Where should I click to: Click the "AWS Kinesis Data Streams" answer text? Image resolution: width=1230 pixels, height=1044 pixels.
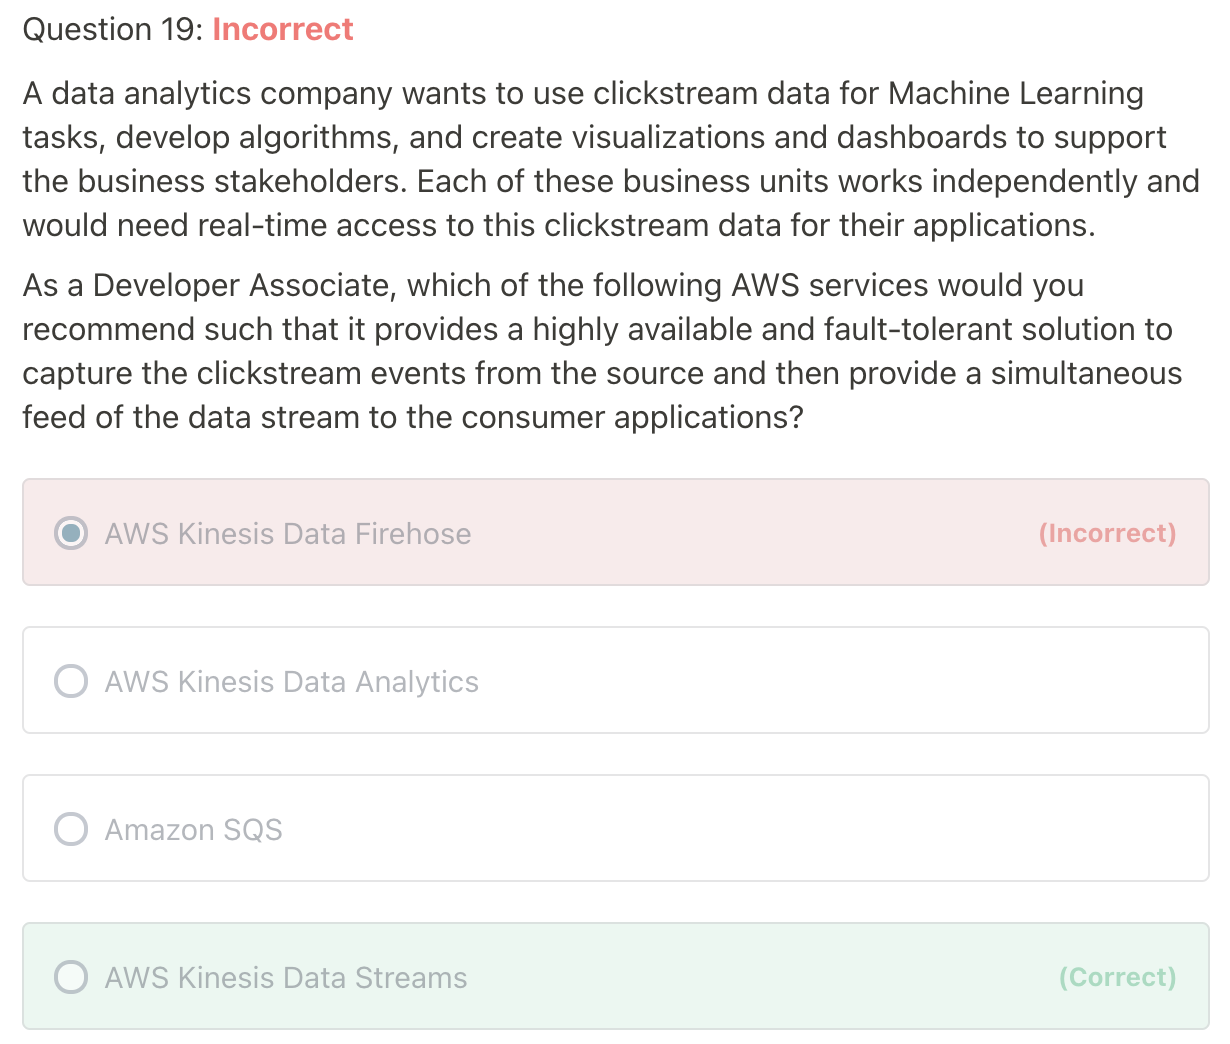coord(286,978)
